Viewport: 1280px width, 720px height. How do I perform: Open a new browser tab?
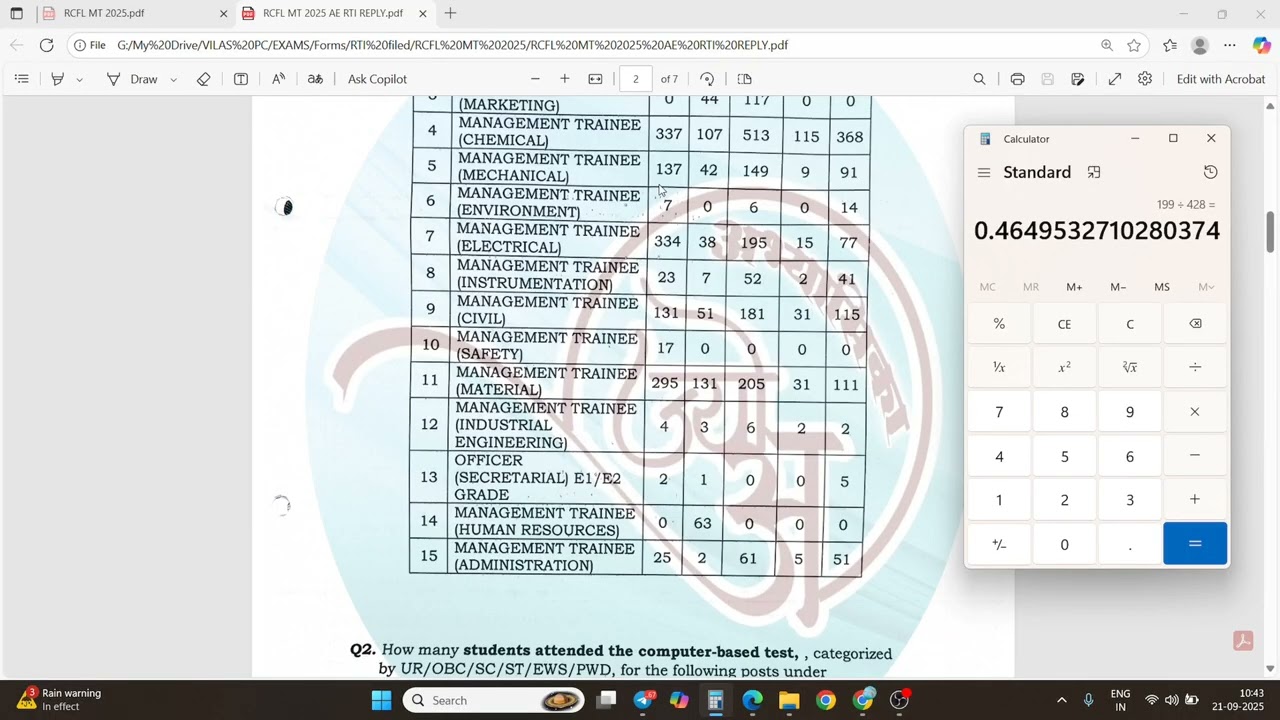click(x=451, y=13)
